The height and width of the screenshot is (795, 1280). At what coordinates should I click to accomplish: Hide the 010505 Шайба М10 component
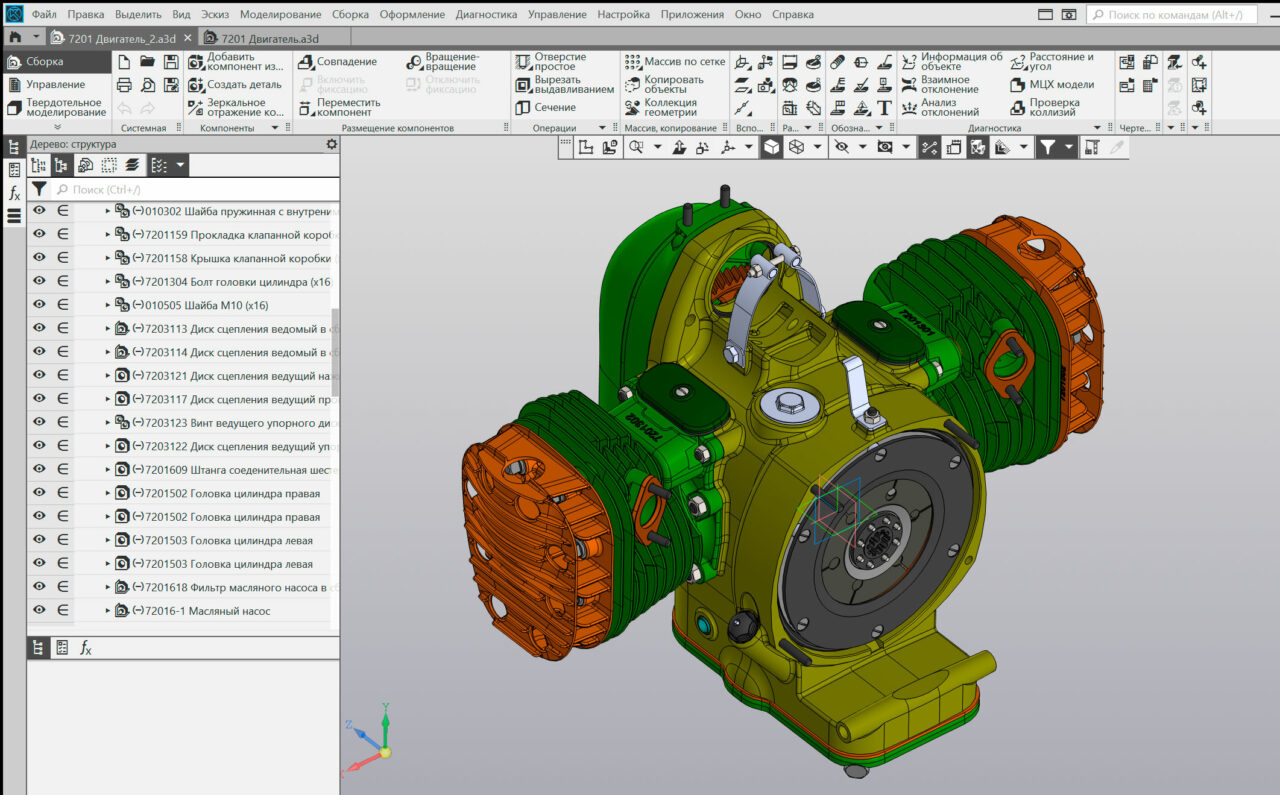point(39,305)
